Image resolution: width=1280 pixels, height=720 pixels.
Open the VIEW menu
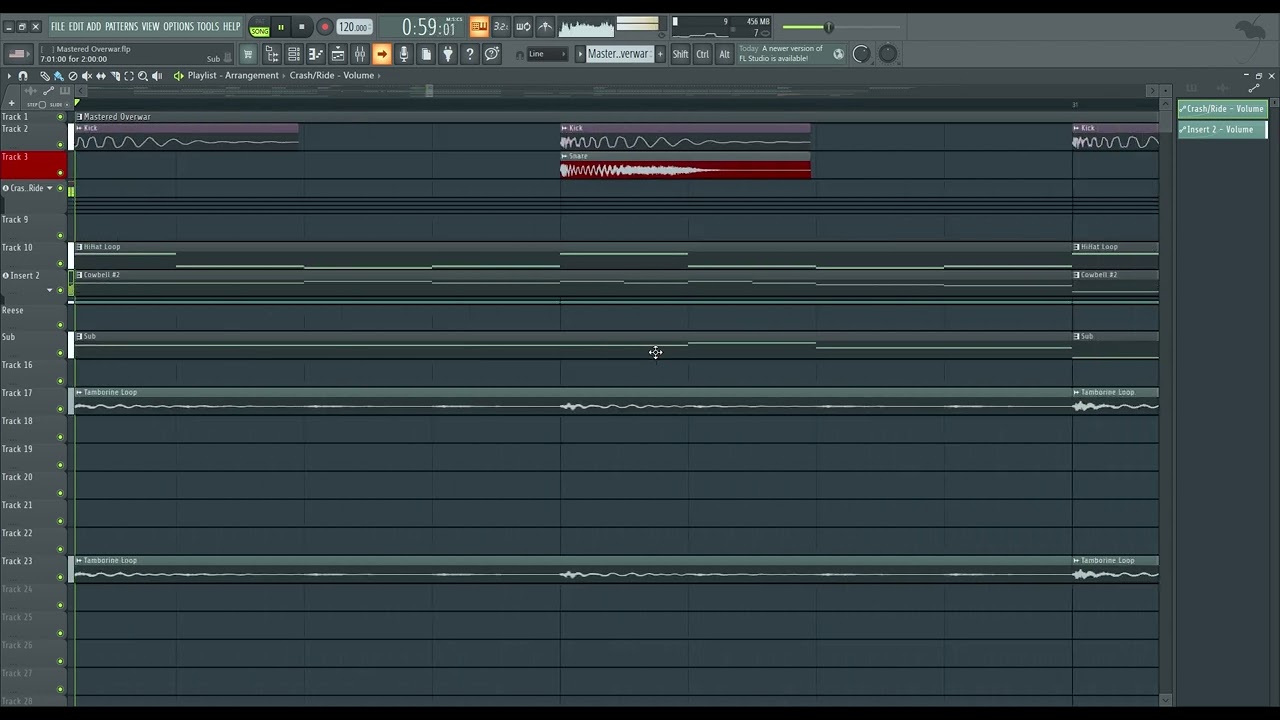150,26
